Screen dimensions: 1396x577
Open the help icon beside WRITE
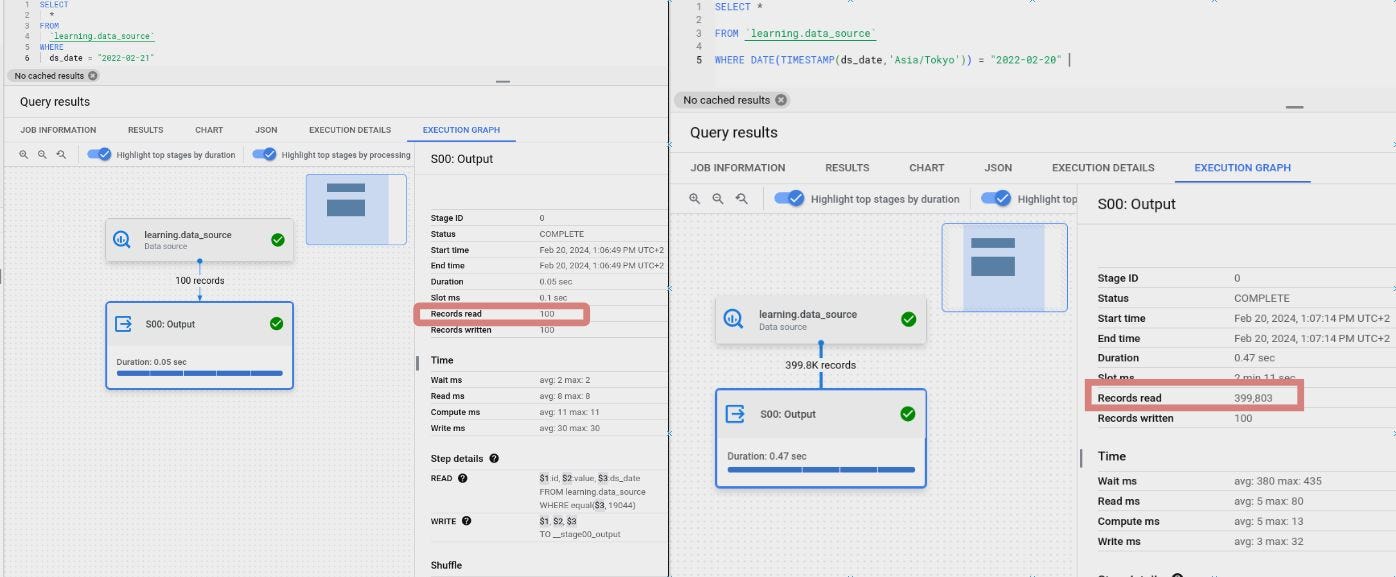point(467,521)
